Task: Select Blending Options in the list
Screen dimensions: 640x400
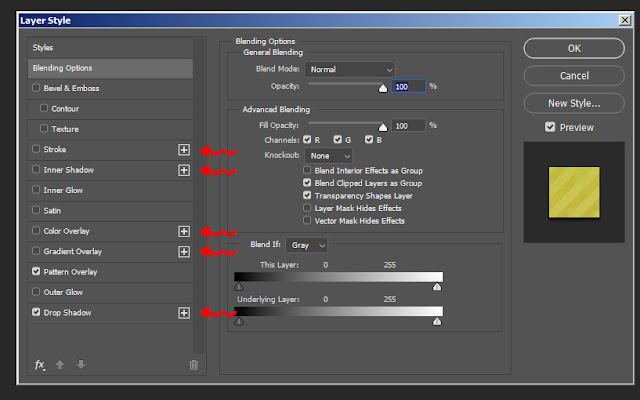Action: point(110,68)
